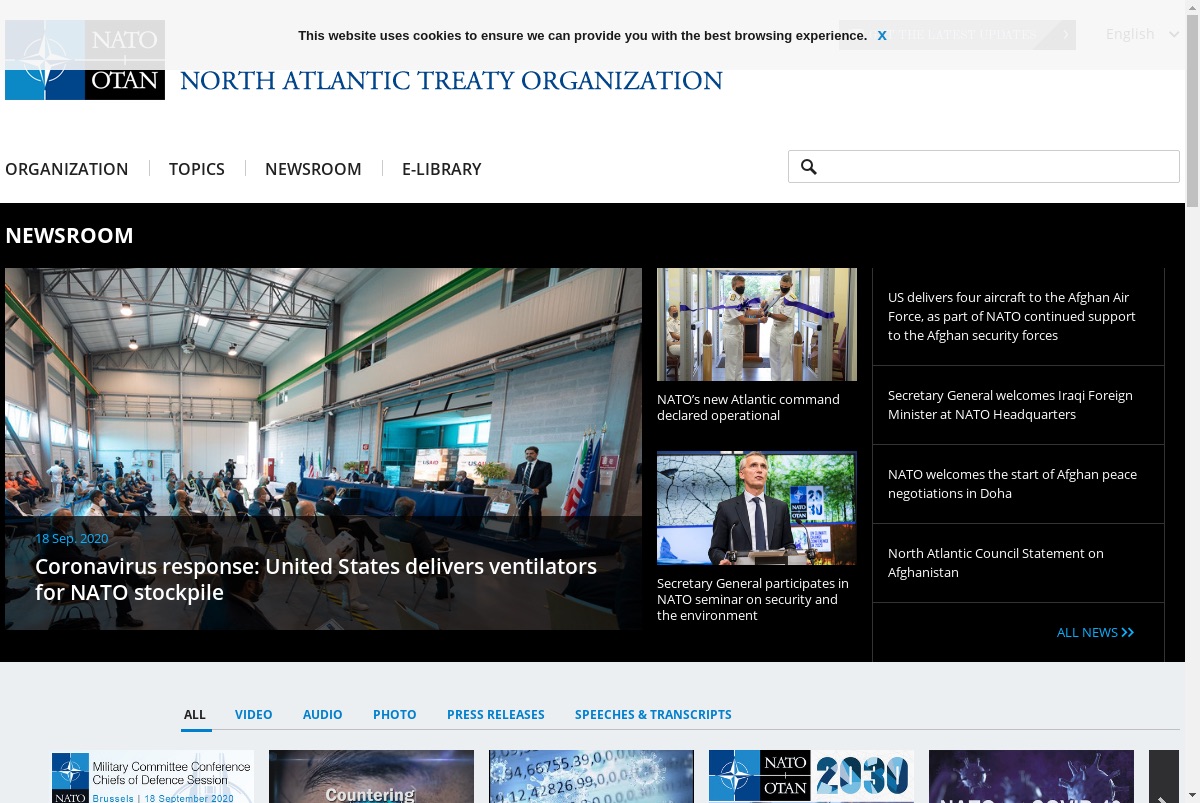Open the Topics menu
This screenshot has height=803, width=1200.
tap(197, 169)
